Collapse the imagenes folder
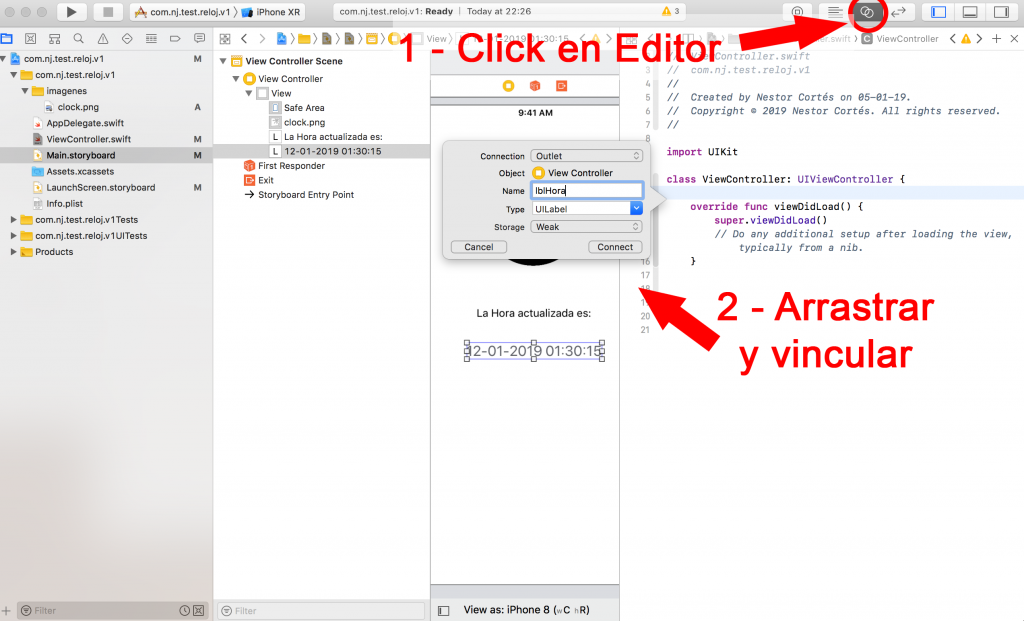 (x=25, y=91)
